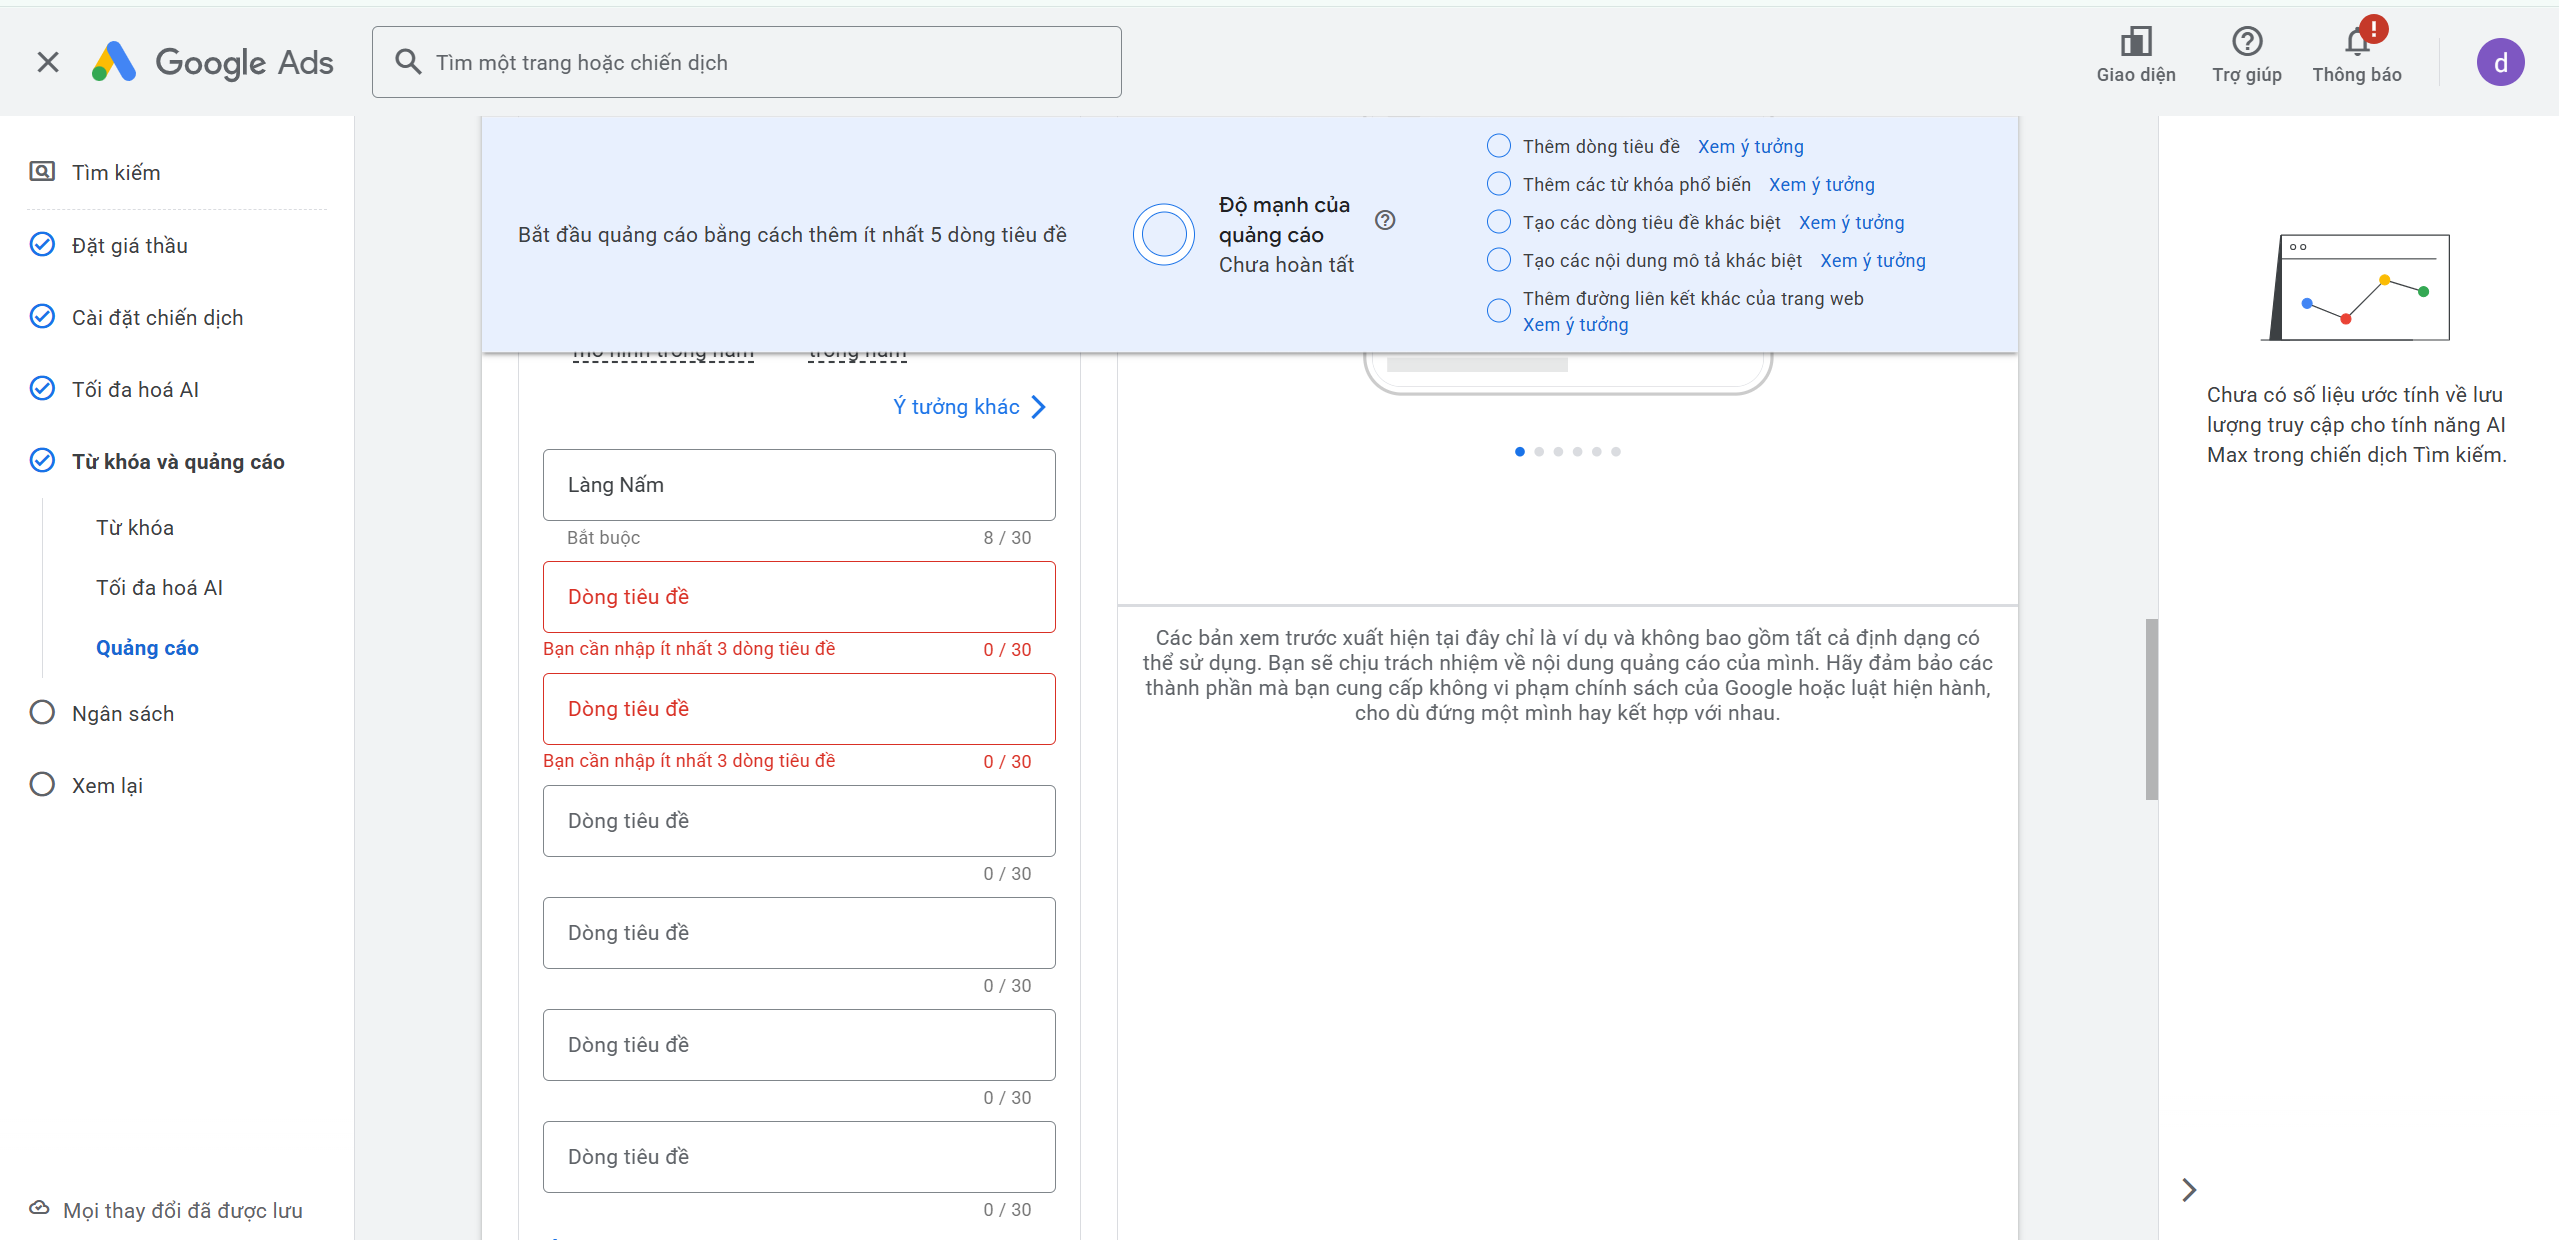
Task: Open the Đặt giá thầu step
Action: [130, 245]
